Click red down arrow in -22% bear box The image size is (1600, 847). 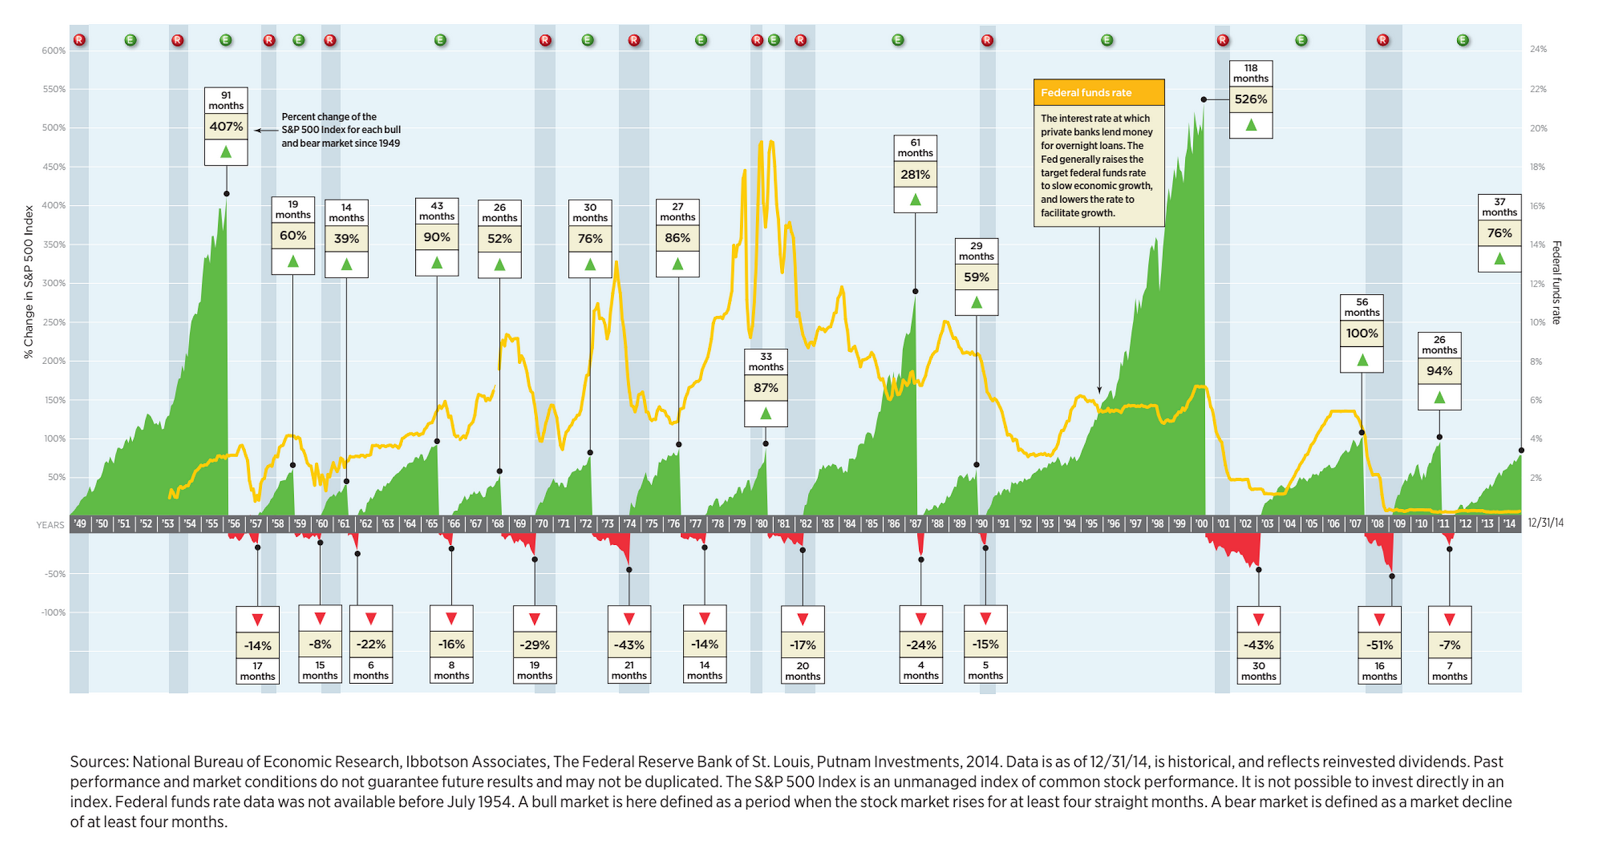371,619
